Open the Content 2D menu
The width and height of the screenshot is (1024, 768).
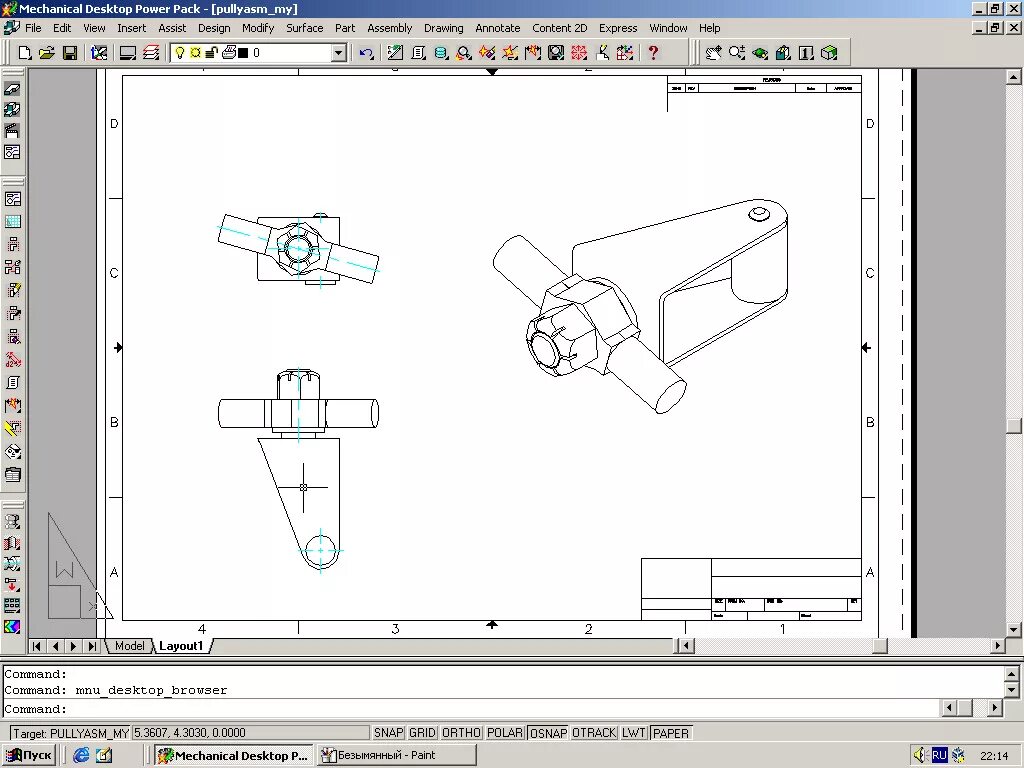pos(560,28)
